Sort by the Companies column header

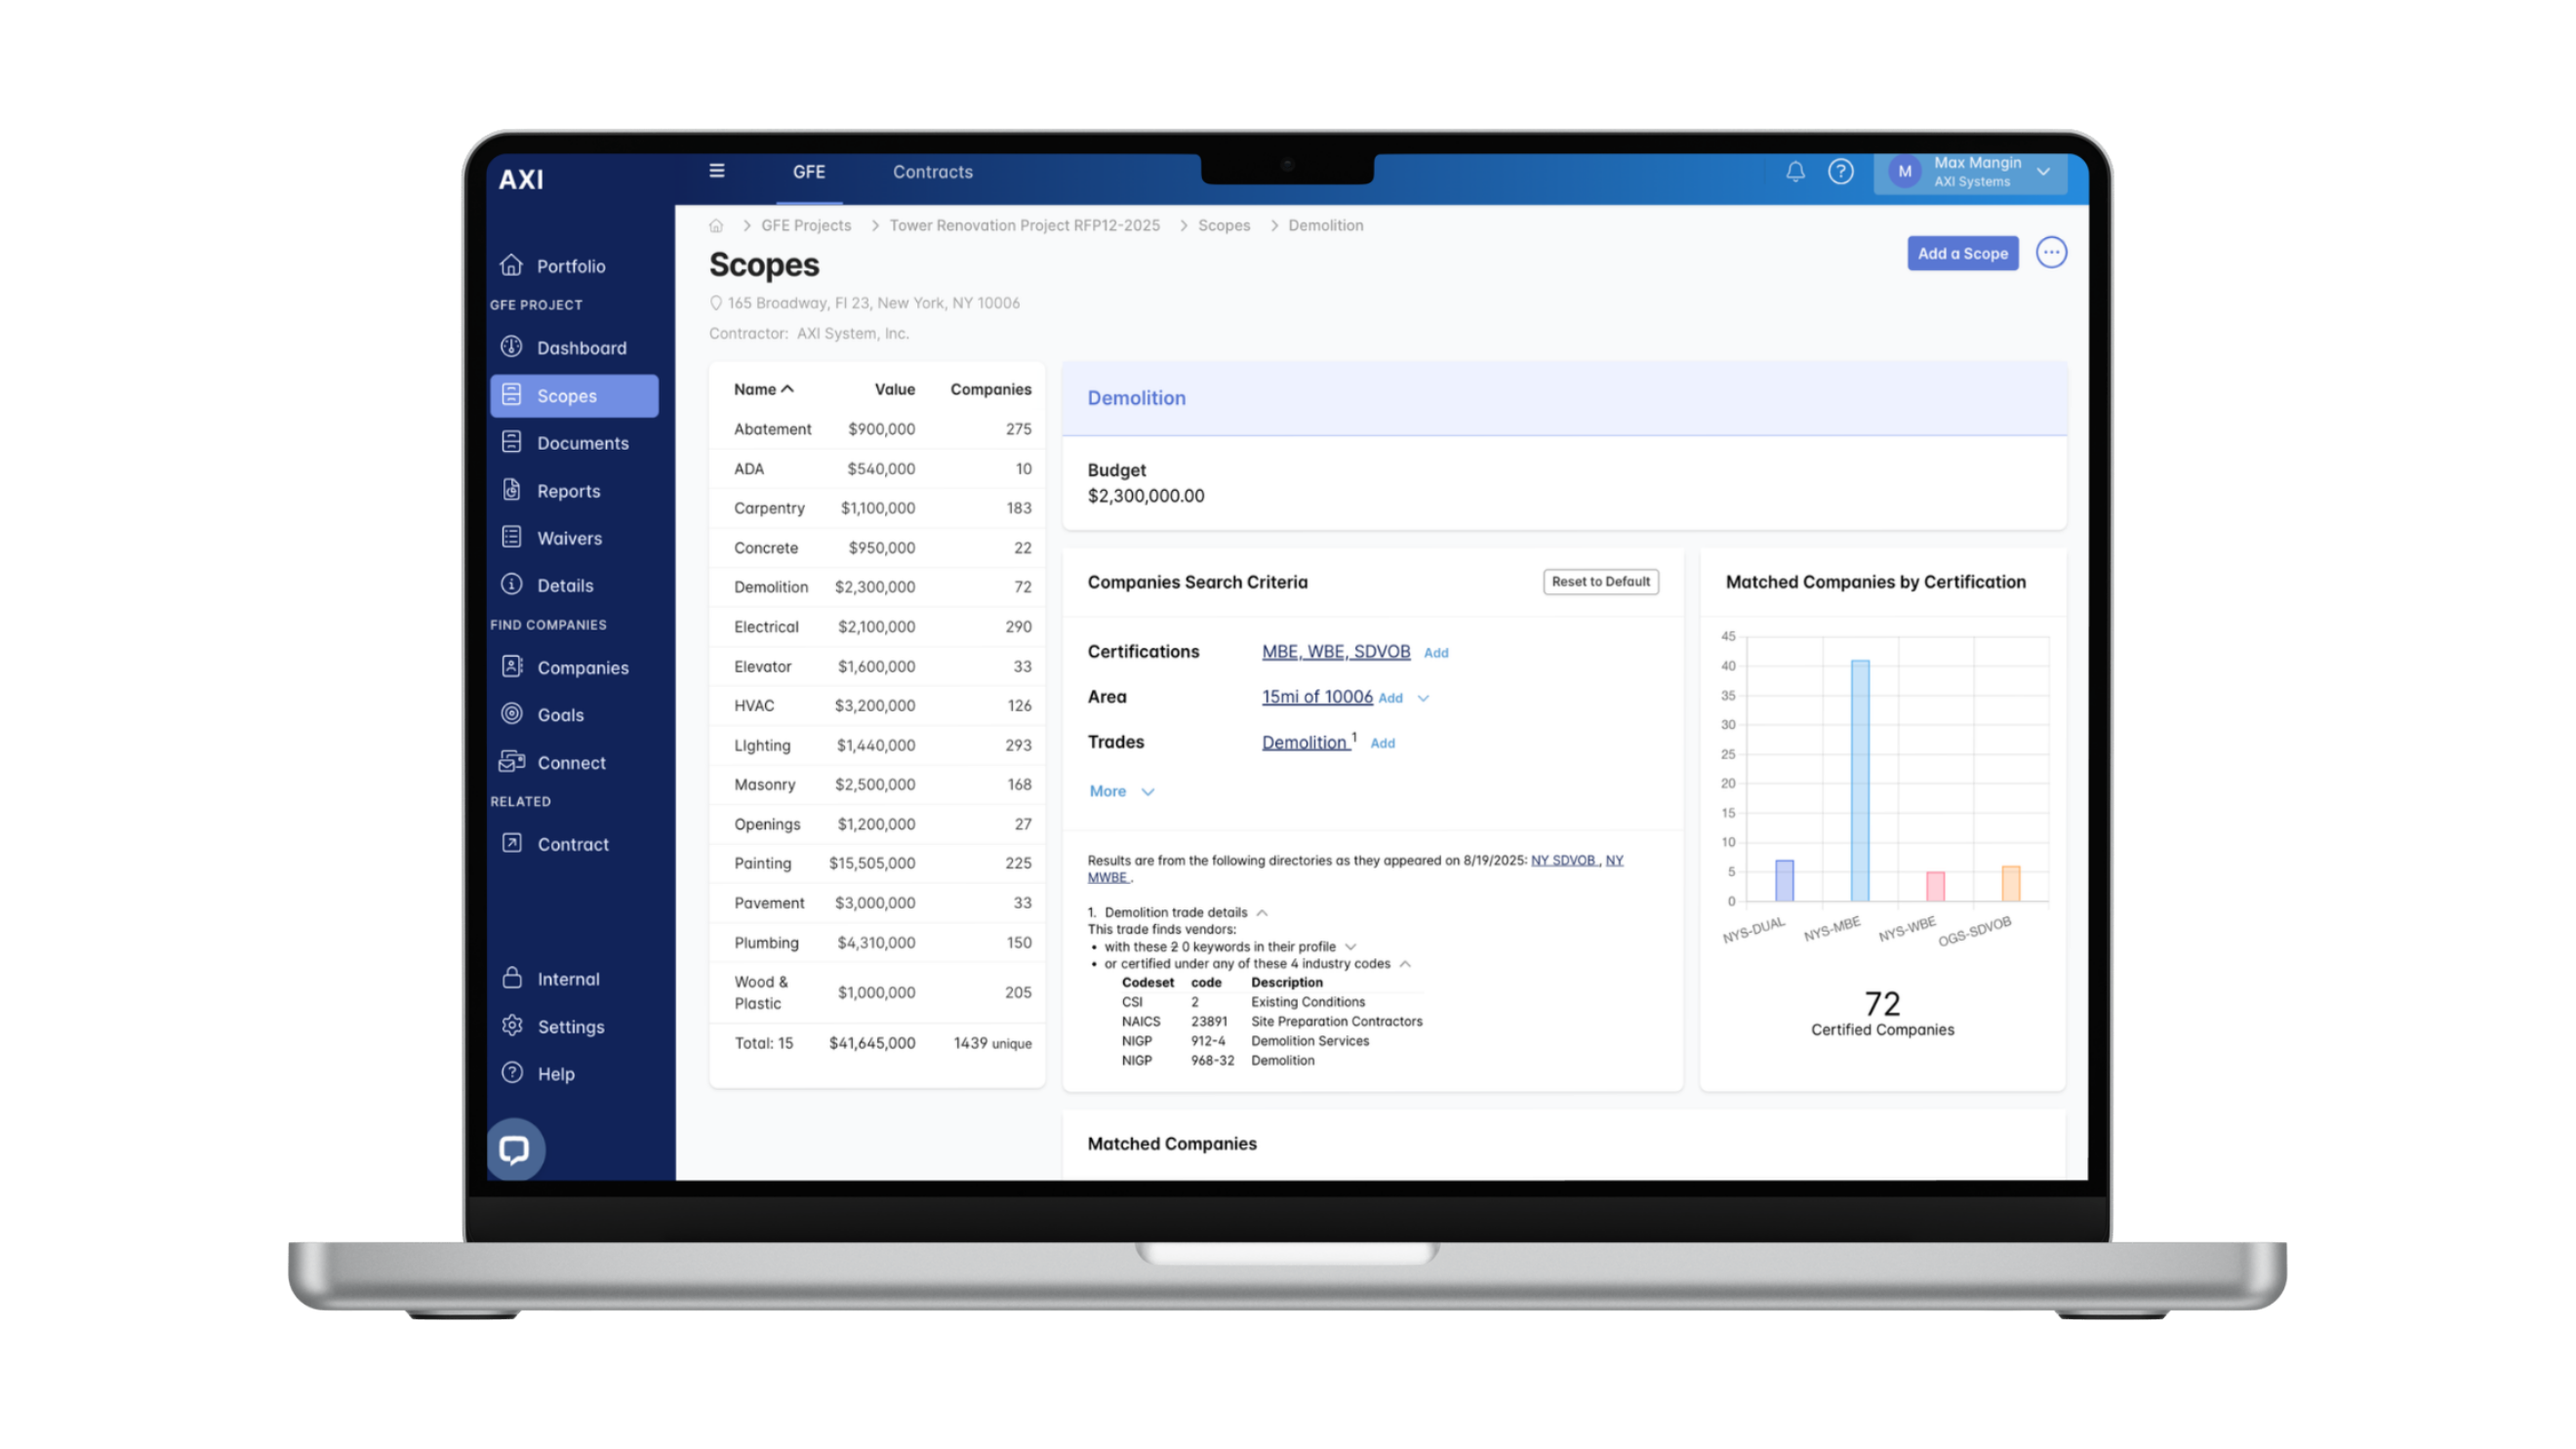[x=990, y=389]
